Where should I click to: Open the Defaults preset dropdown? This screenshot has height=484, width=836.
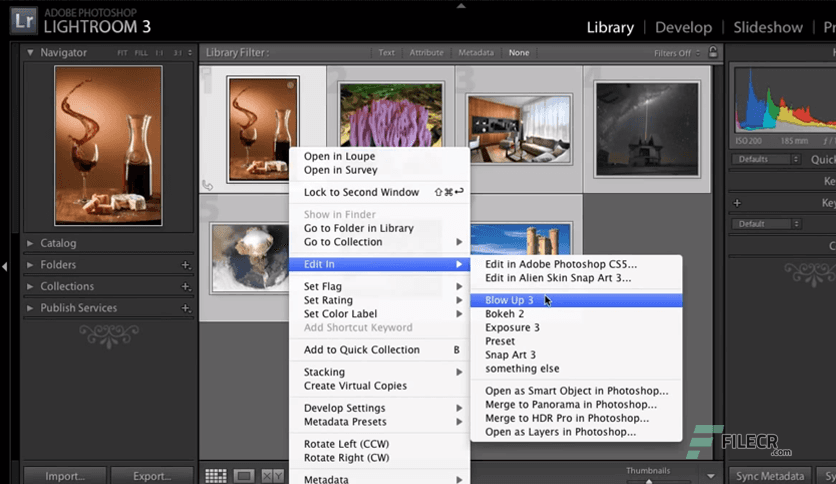click(766, 159)
